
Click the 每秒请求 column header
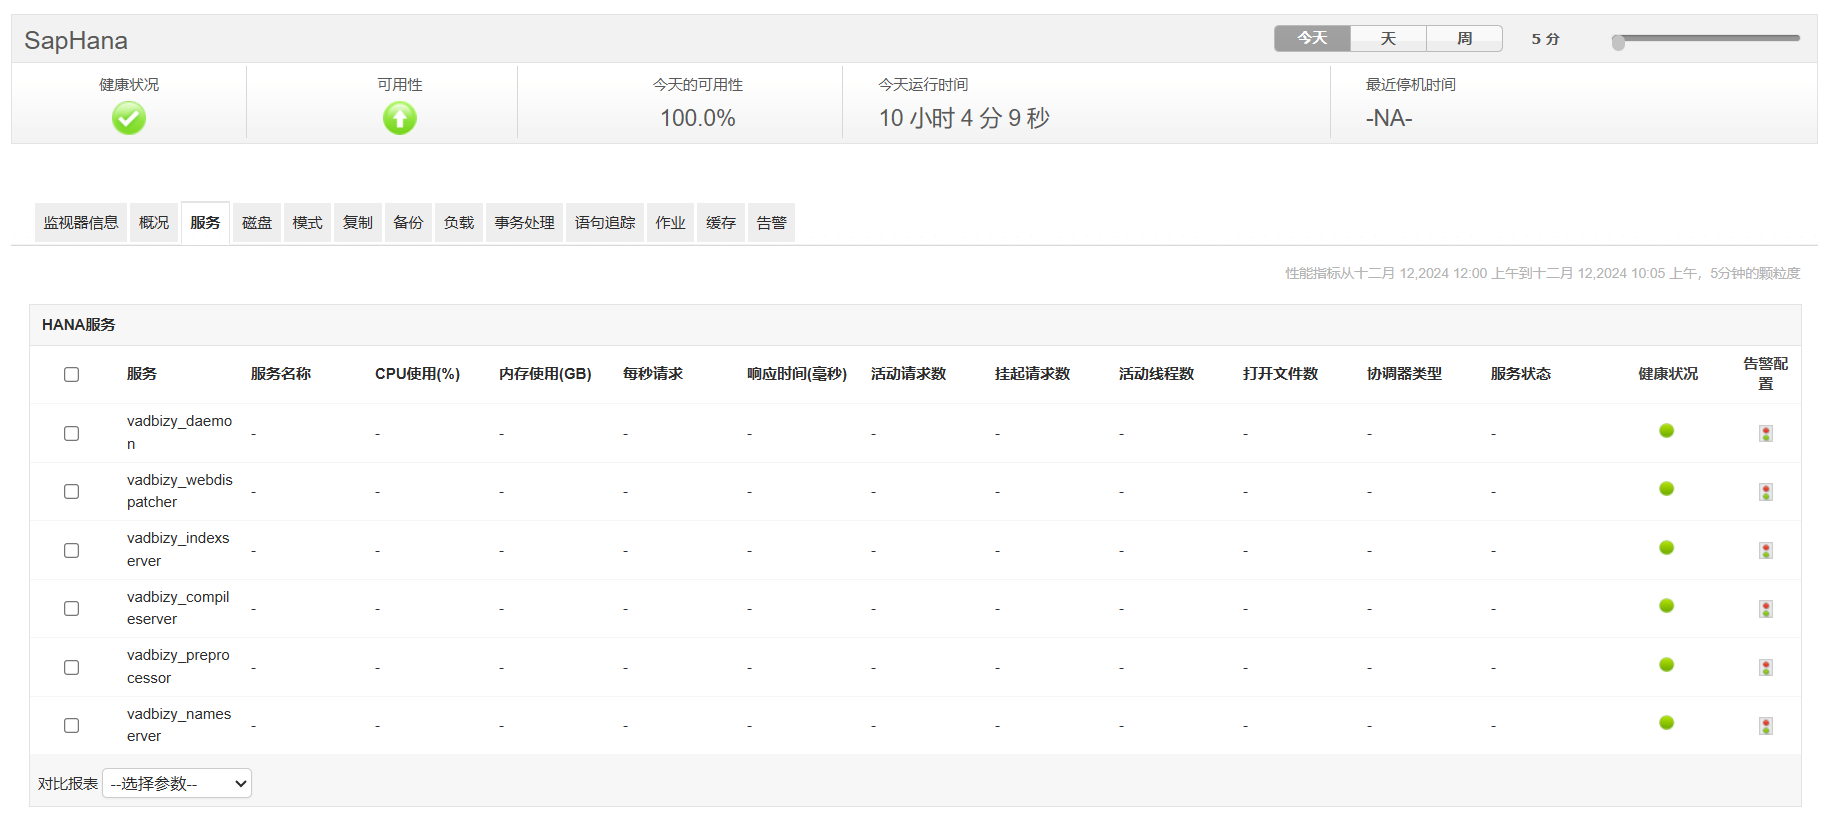[653, 374]
